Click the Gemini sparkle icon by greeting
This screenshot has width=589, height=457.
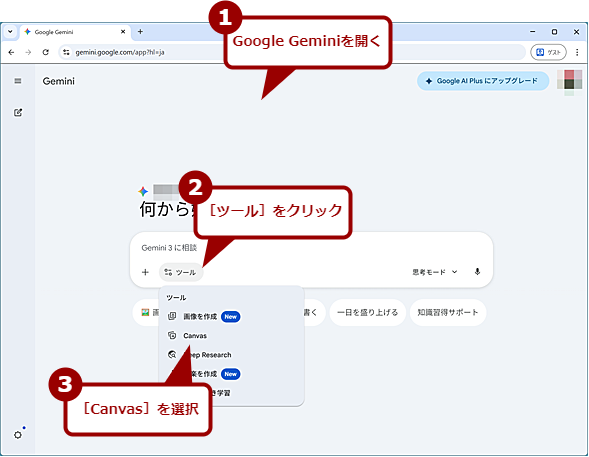tap(143, 192)
